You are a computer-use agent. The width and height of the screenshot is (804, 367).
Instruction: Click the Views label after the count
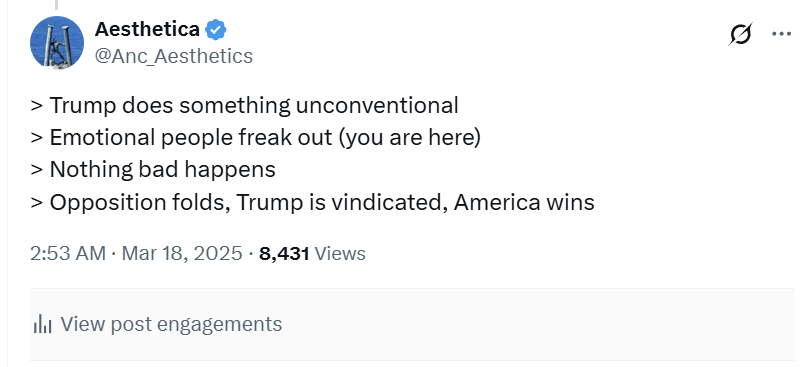(339, 253)
